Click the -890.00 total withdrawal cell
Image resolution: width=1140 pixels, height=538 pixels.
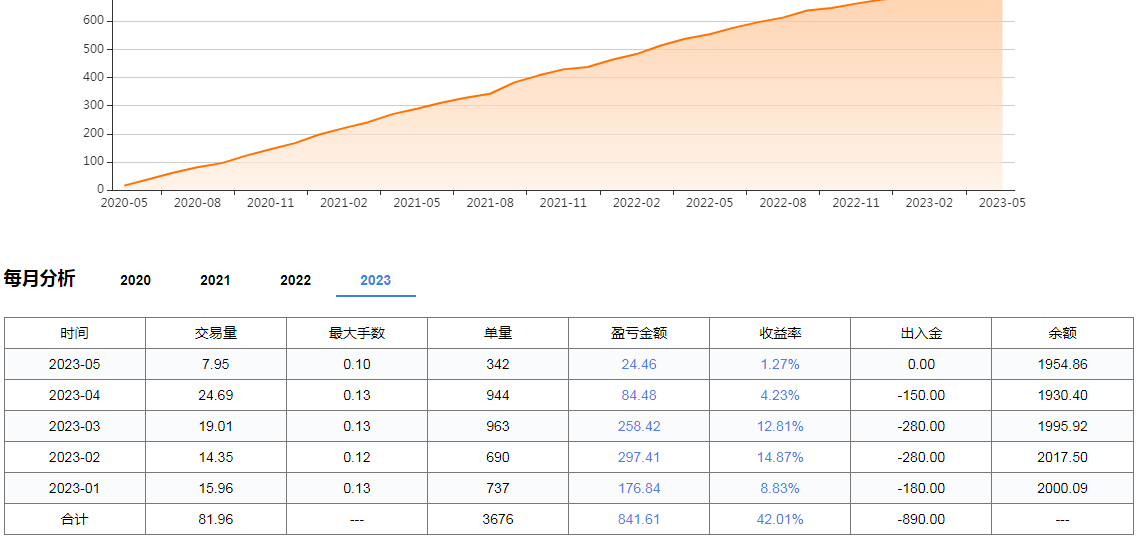pyautogui.click(x=921, y=520)
